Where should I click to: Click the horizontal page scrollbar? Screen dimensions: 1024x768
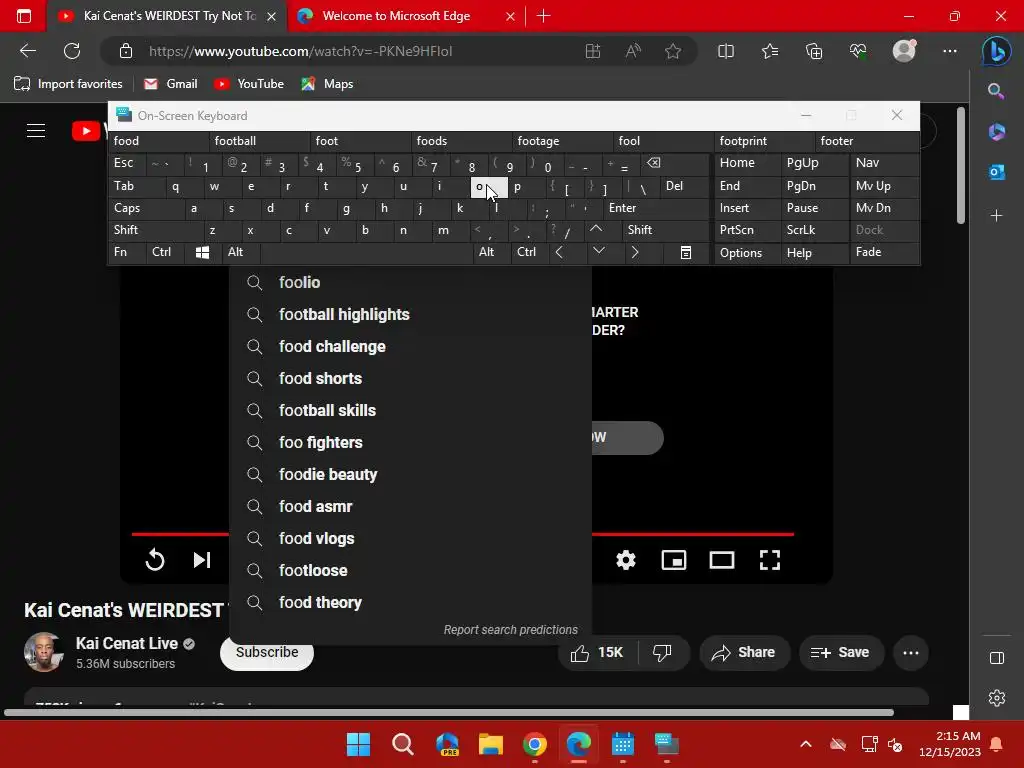pyautogui.click(x=449, y=712)
